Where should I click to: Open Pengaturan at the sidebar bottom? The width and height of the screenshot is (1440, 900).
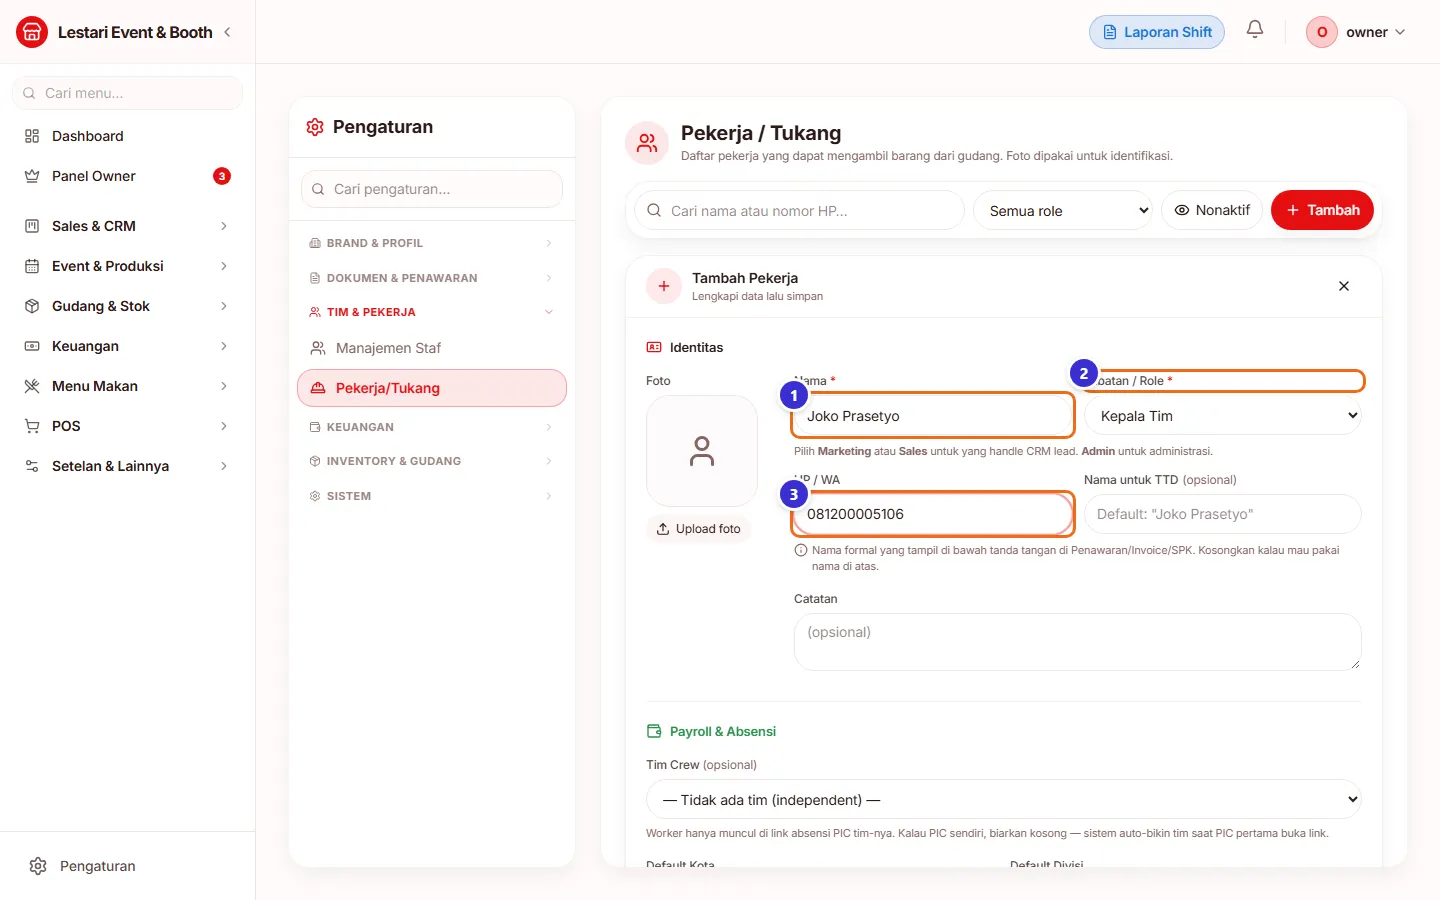[128, 866]
